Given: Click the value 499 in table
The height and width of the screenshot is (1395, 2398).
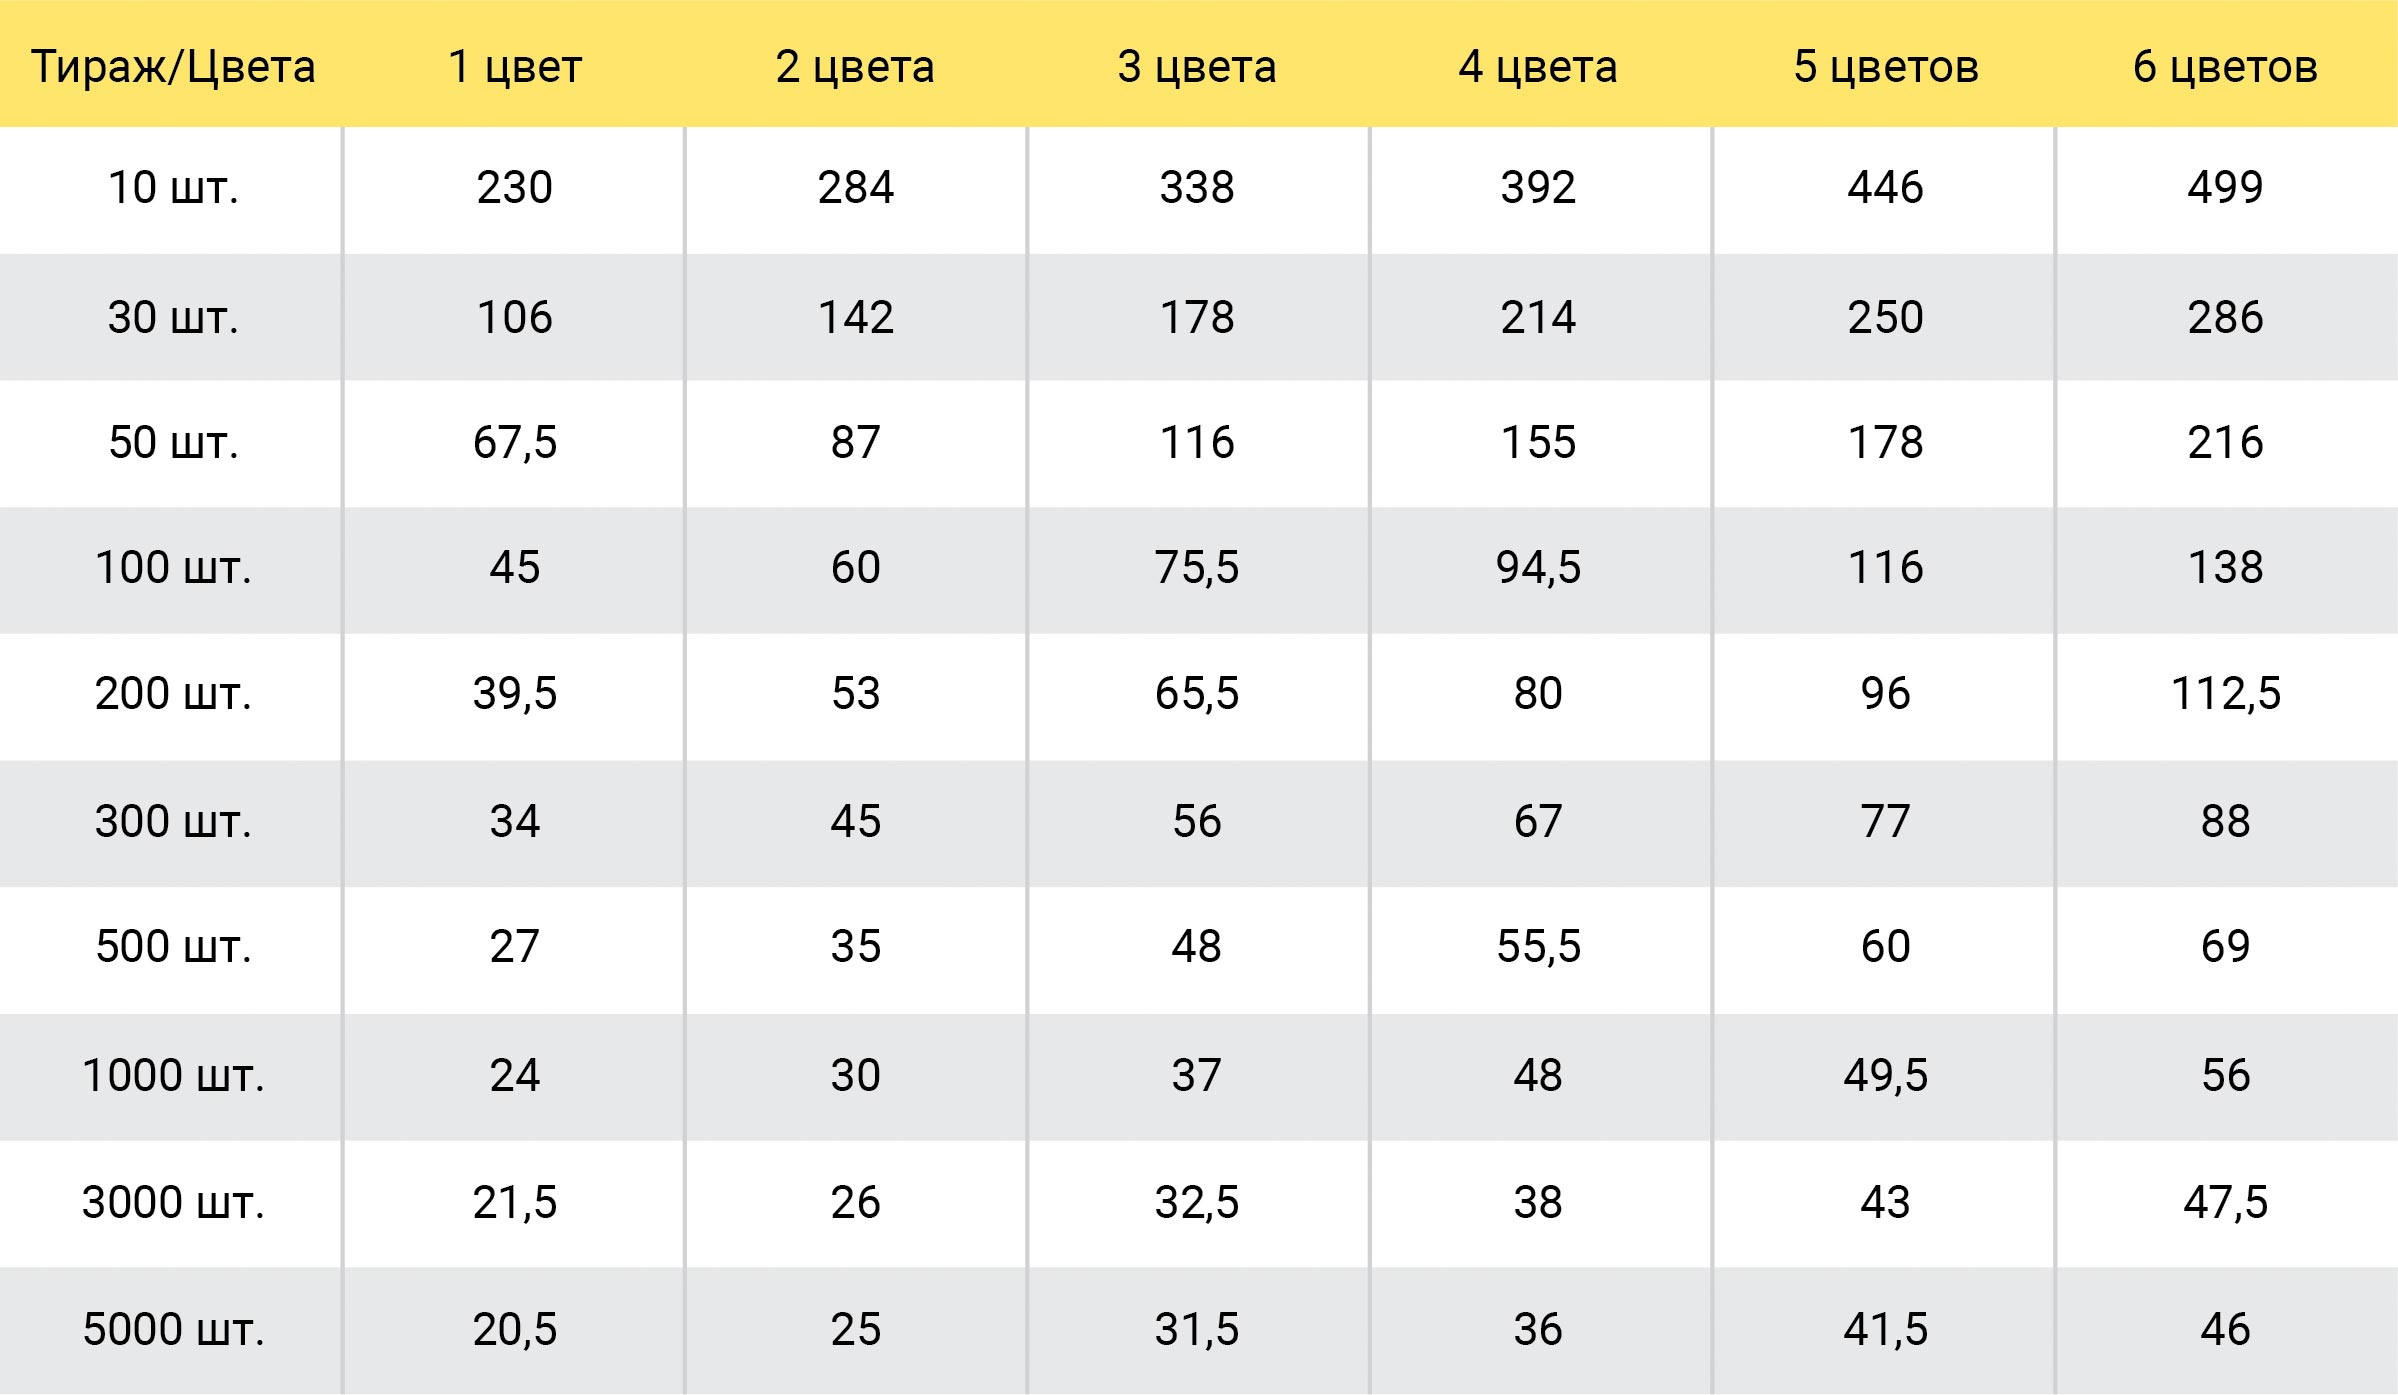Looking at the screenshot, I should pos(2225,188).
